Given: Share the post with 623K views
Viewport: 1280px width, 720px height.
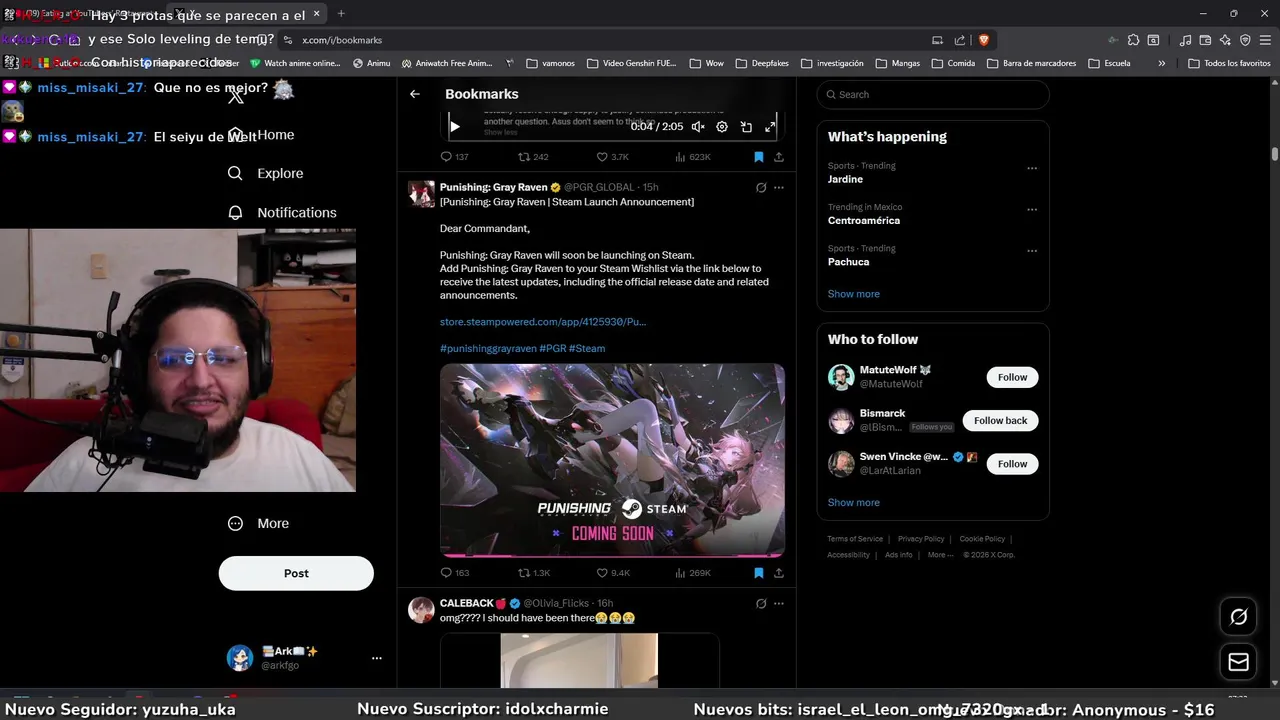Looking at the screenshot, I should coord(779,157).
